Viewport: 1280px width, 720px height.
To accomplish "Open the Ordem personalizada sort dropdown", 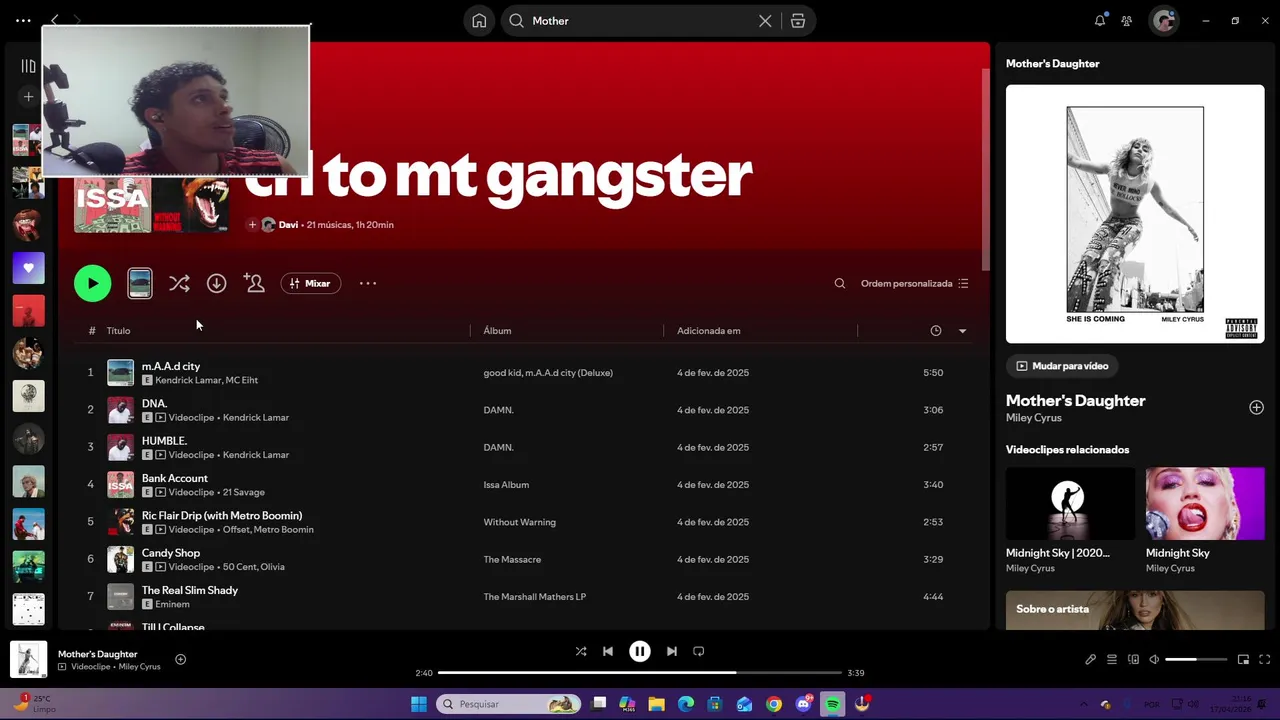I will [x=914, y=283].
